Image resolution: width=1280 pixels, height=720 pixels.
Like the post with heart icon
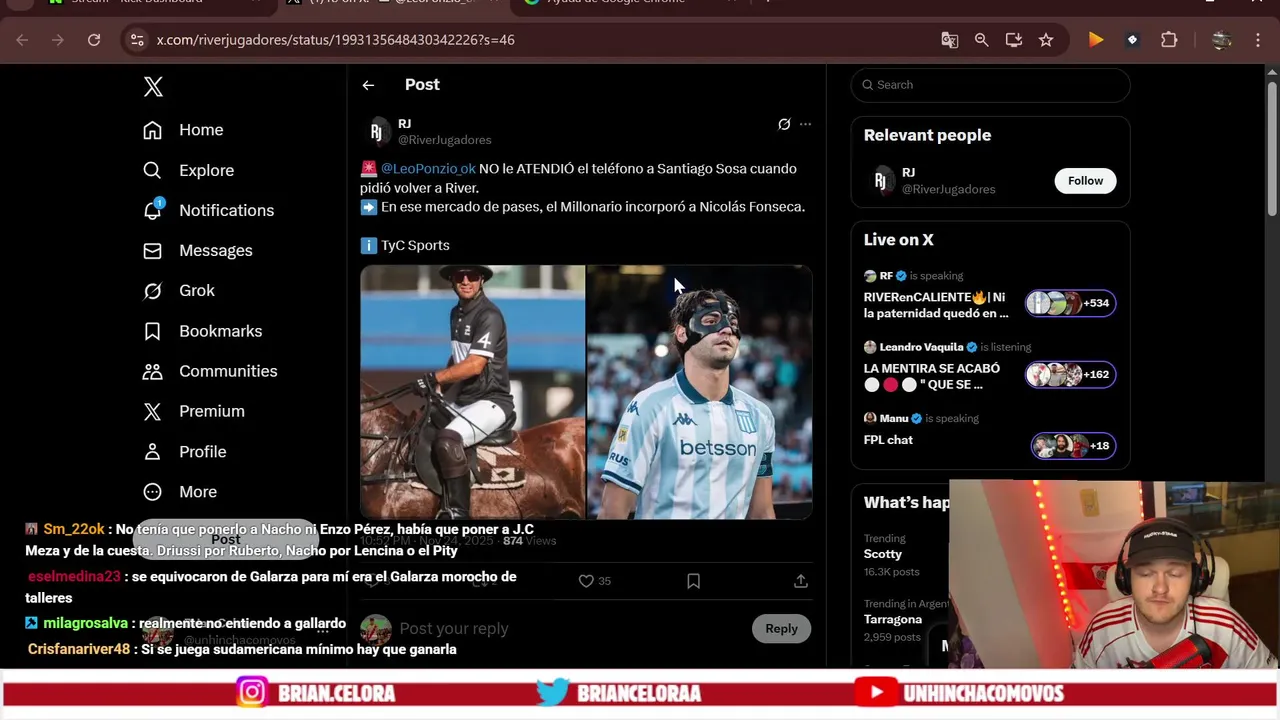586,581
